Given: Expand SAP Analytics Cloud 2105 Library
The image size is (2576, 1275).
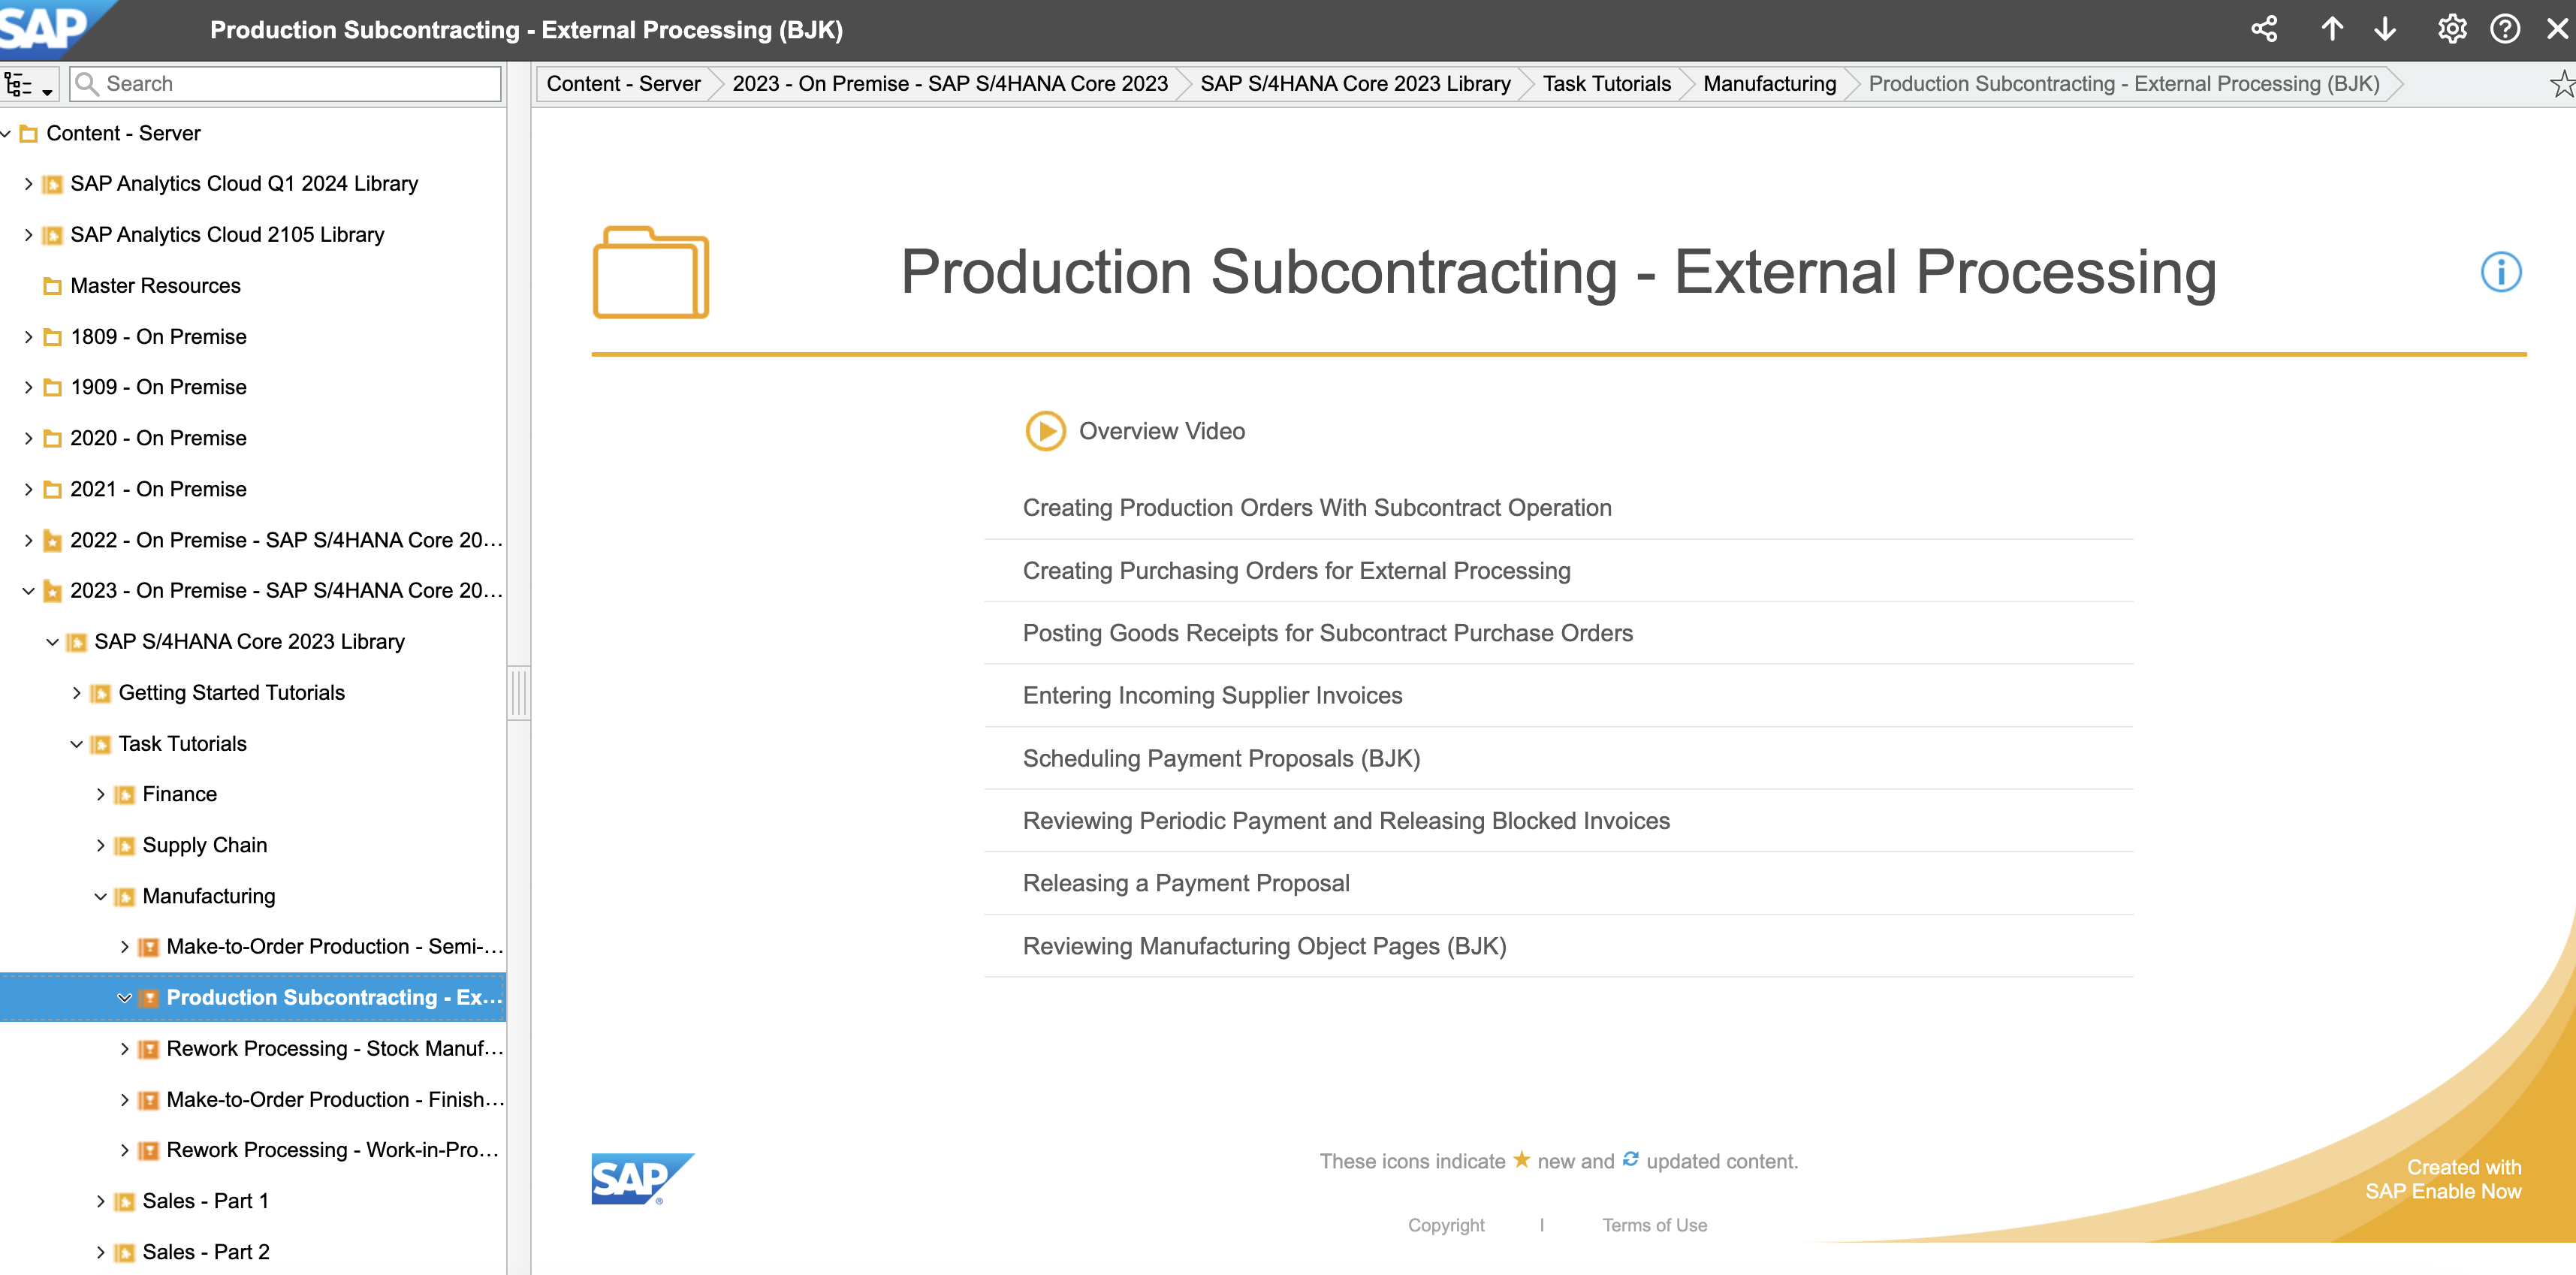Looking at the screenshot, I should click(x=28, y=235).
